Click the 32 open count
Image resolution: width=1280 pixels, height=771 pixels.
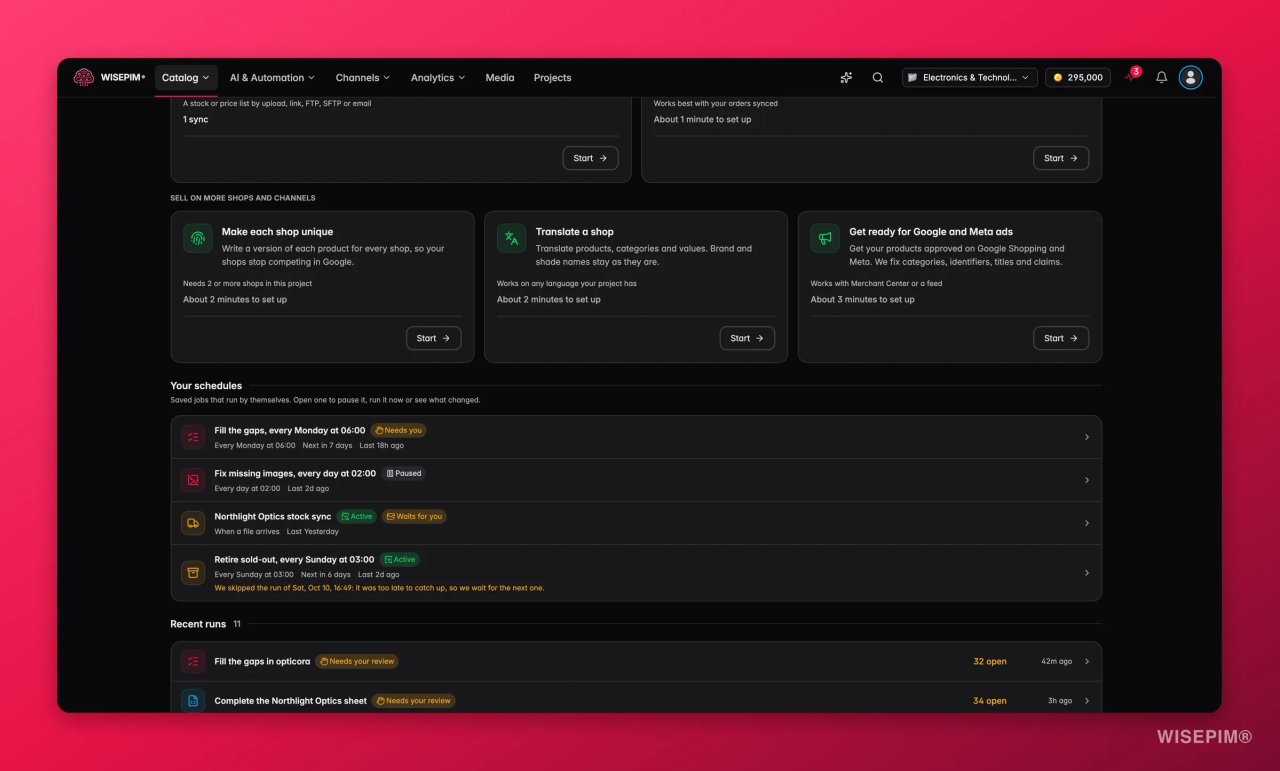coord(990,661)
